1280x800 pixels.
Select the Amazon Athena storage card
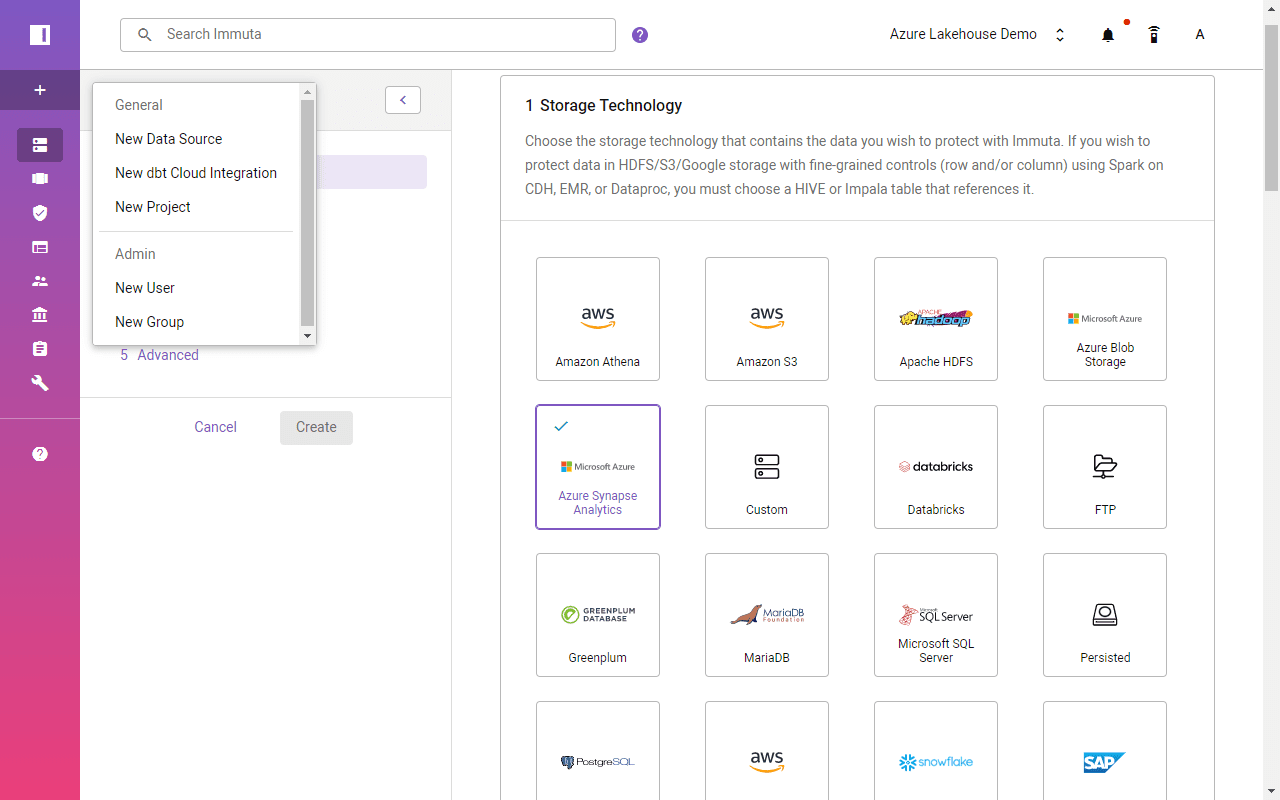[598, 319]
